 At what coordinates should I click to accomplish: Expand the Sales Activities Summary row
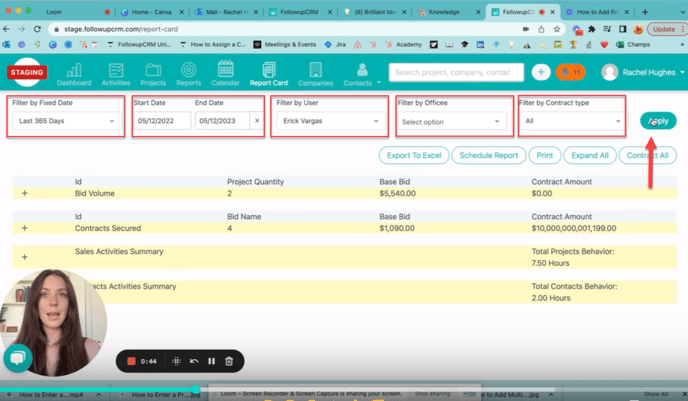tap(25, 257)
